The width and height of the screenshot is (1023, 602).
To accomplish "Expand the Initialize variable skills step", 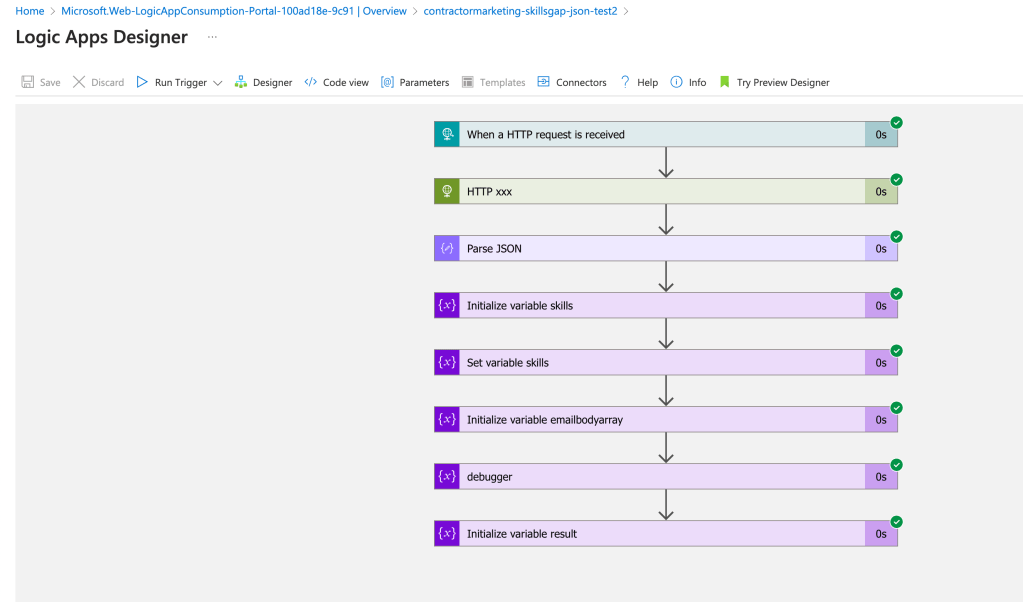I will pos(665,305).
